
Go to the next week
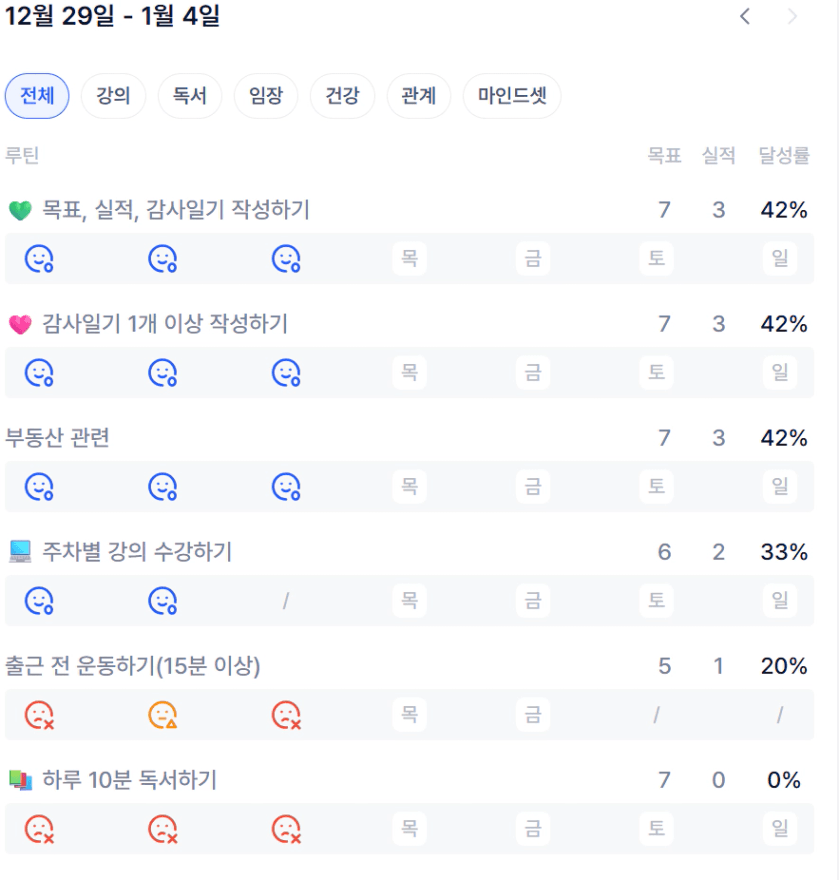pyautogui.click(x=793, y=16)
